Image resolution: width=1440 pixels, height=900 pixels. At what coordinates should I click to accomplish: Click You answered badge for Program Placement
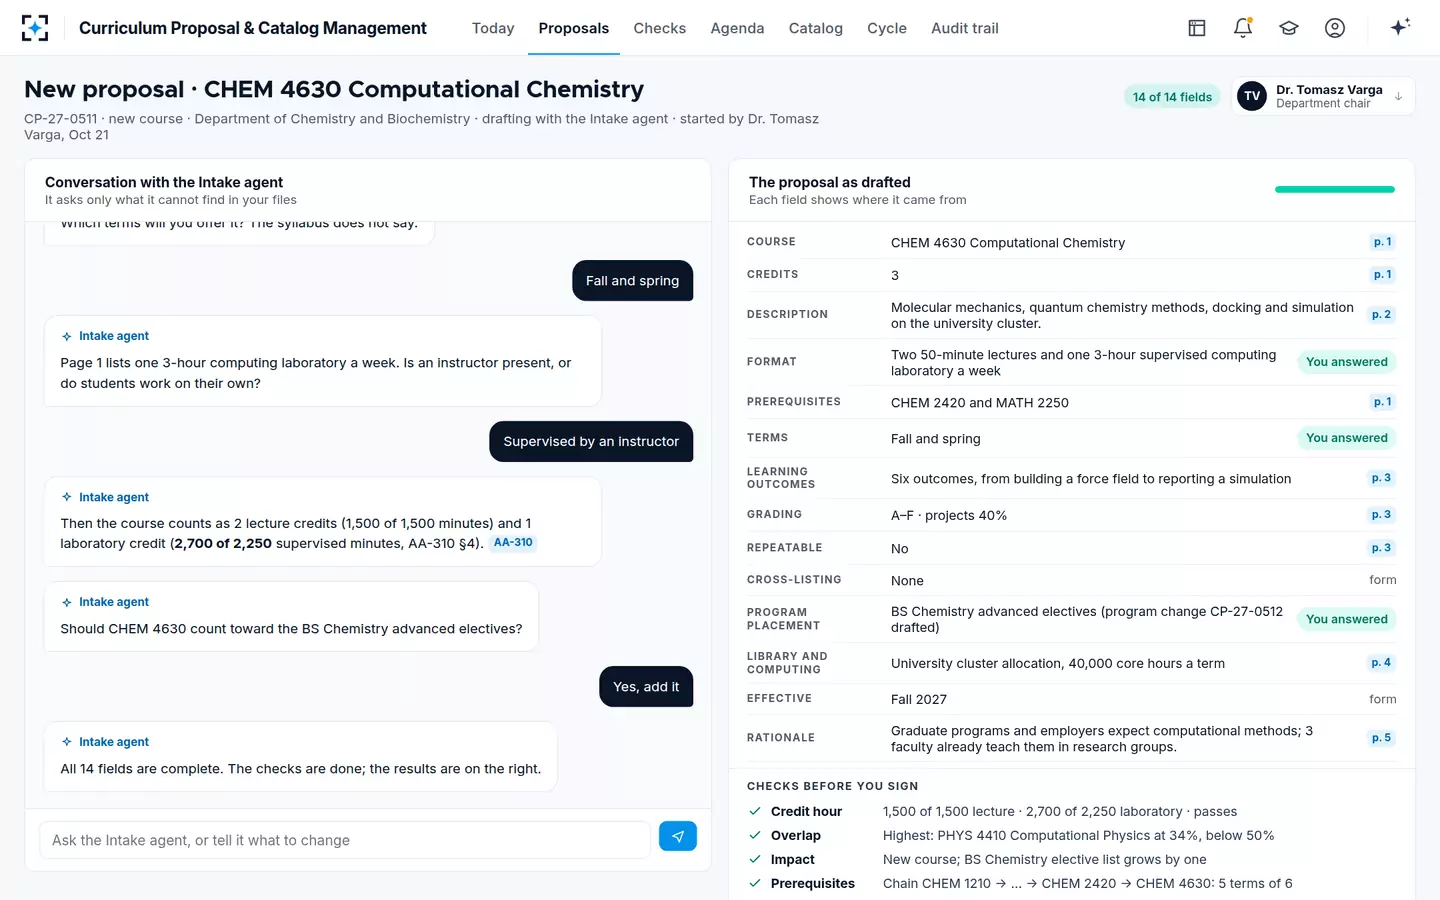point(1346,619)
